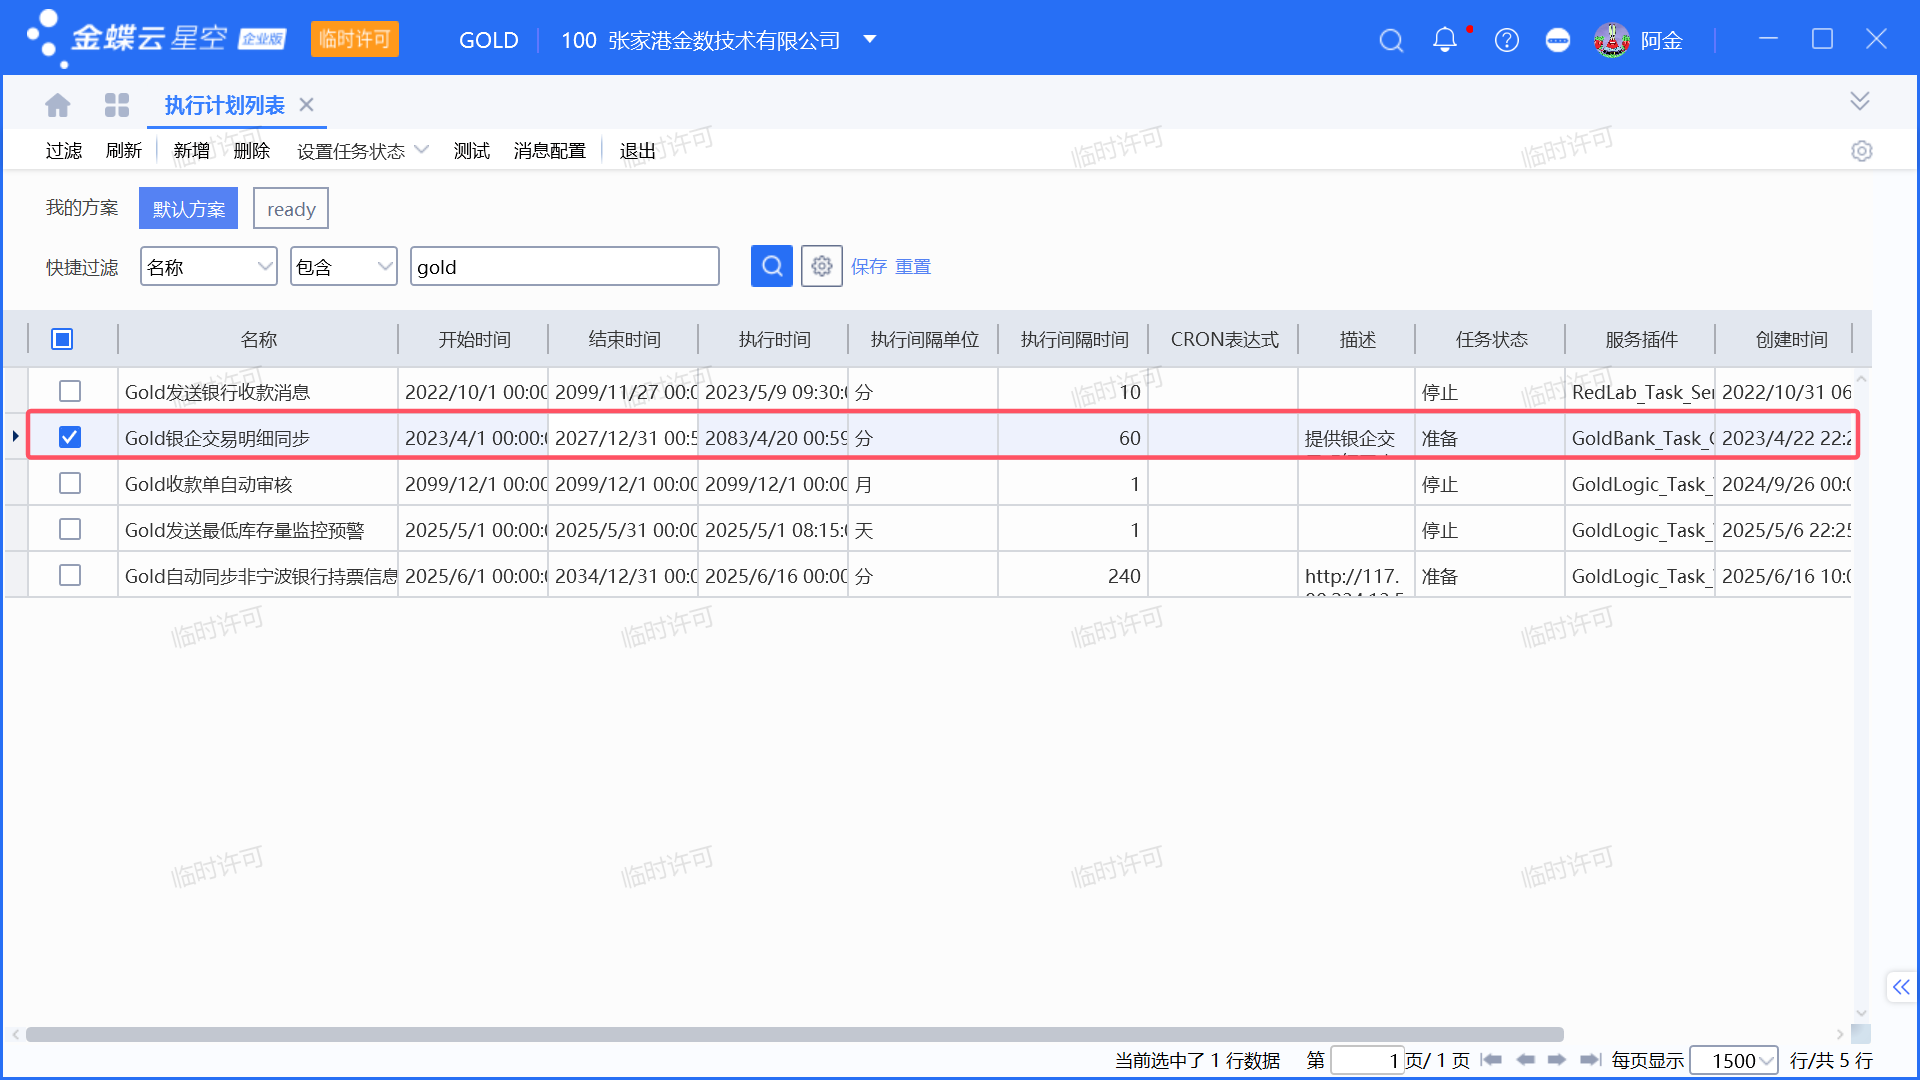This screenshot has width=1920, height=1080.
Task: Open filter settings gear beside search
Action: [x=822, y=266]
